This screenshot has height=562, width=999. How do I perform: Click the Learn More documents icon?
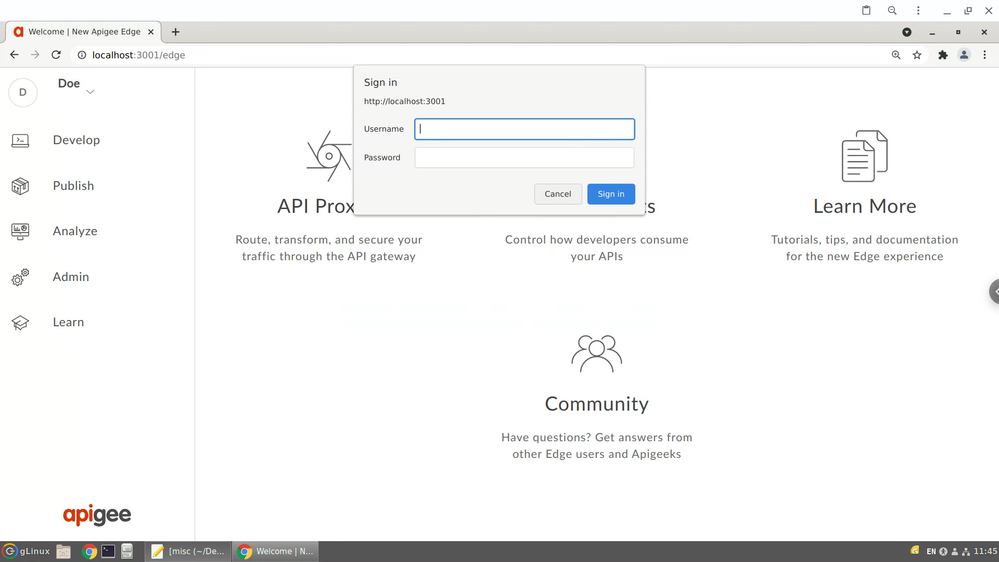[865, 156]
